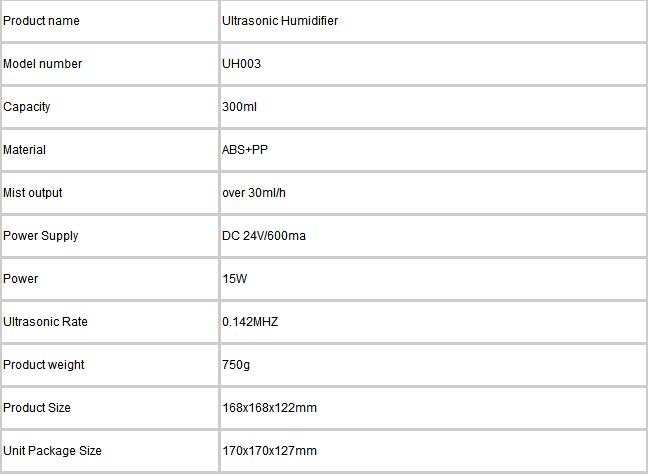Image resolution: width=648 pixels, height=475 pixels.
Task: Select the 15W power value
Action: coord(235,279)
